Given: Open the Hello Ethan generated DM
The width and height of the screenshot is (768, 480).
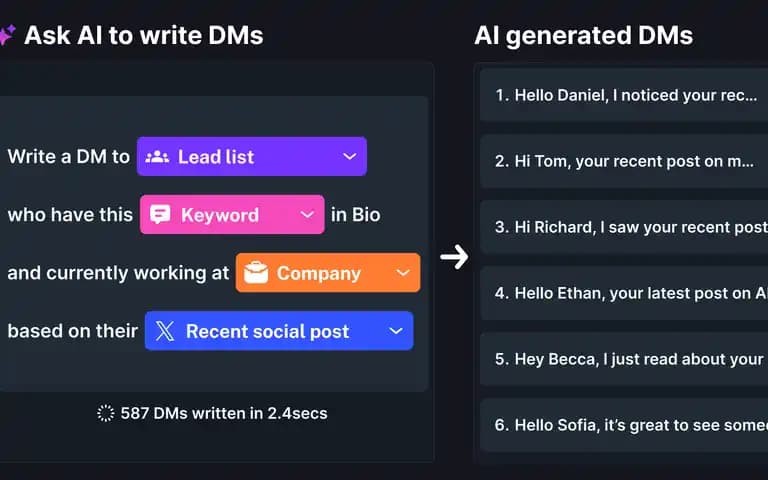Looking at the screenshot, I should coord(624,293).
